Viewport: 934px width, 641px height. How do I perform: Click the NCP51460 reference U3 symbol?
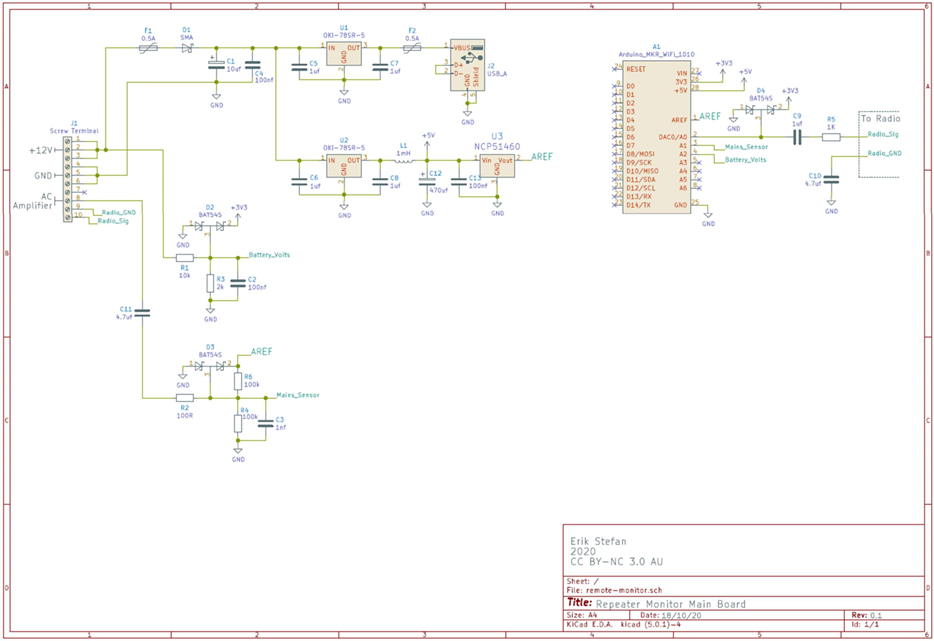pyautogui.click(x=498, y=165)
